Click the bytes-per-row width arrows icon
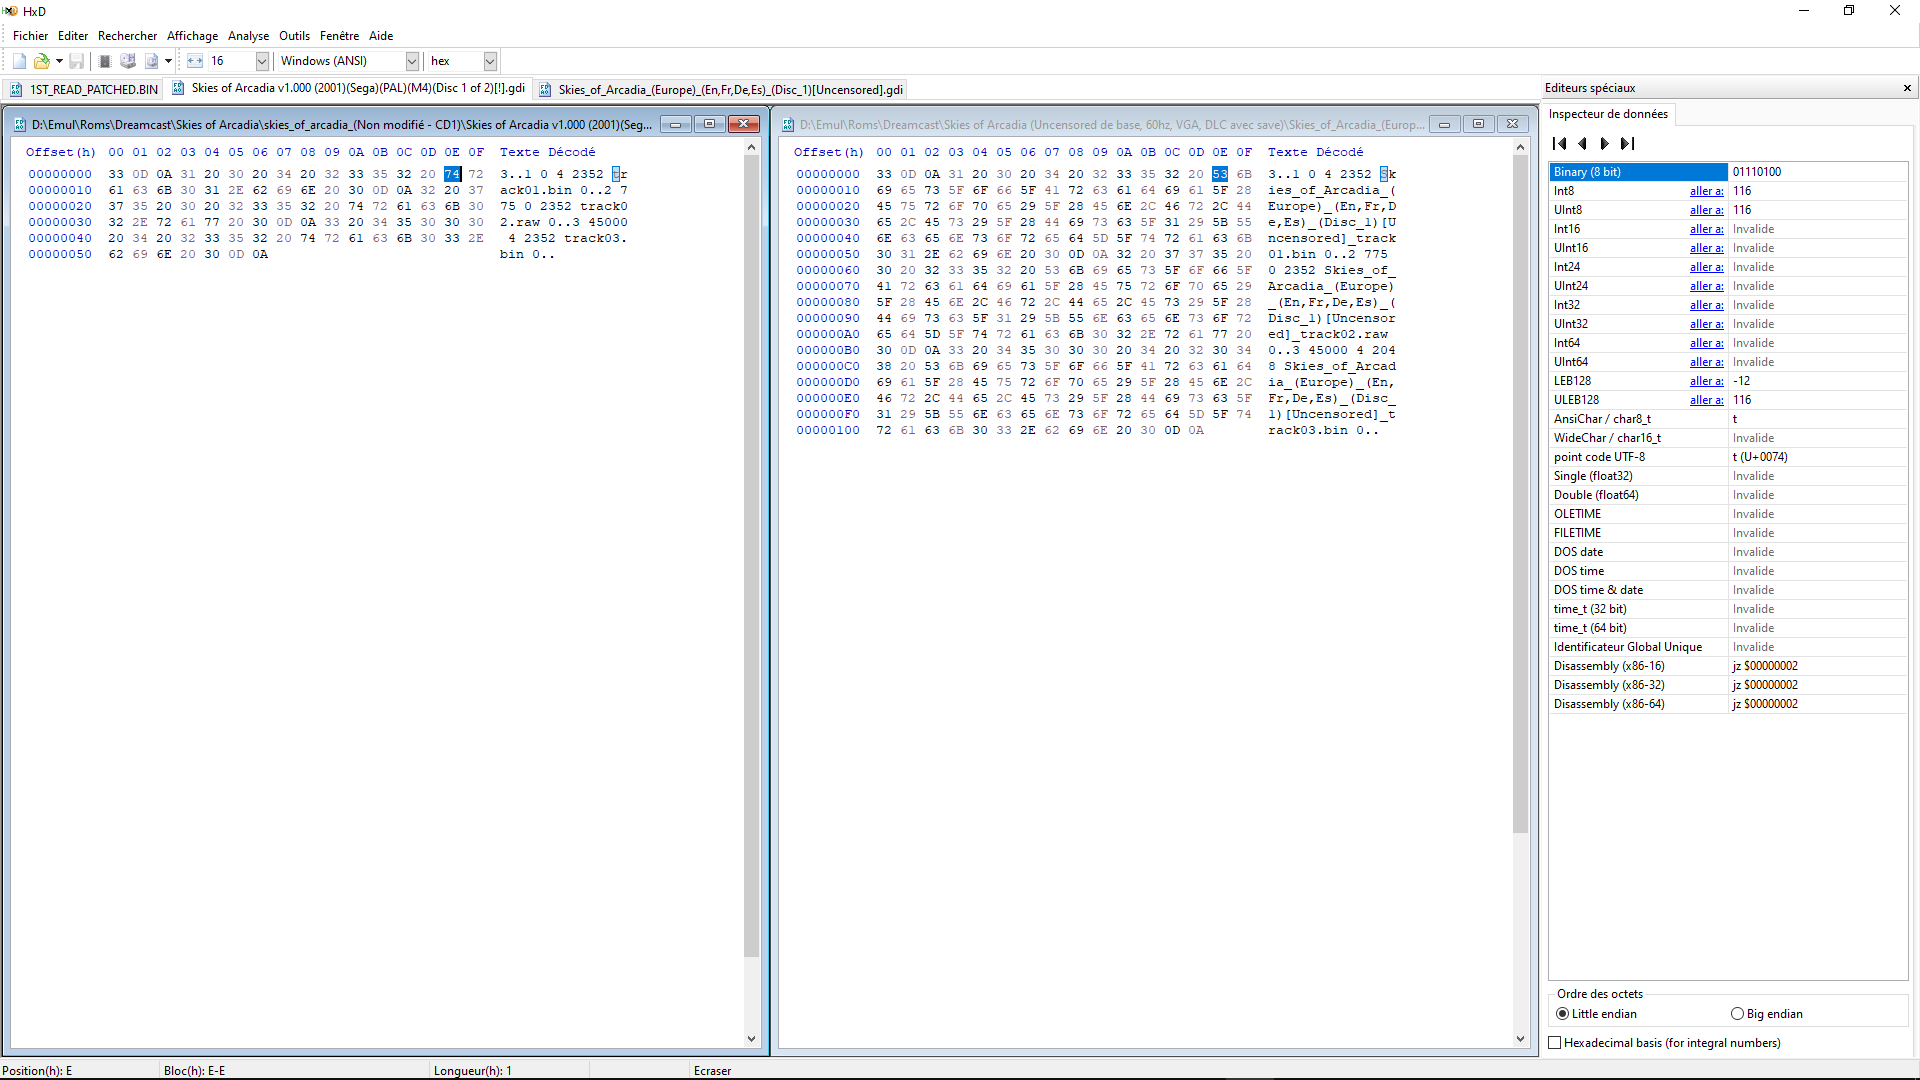The height and width of the screenshot is (1080, 1920). pyautogui.click(x=195, y=61)
